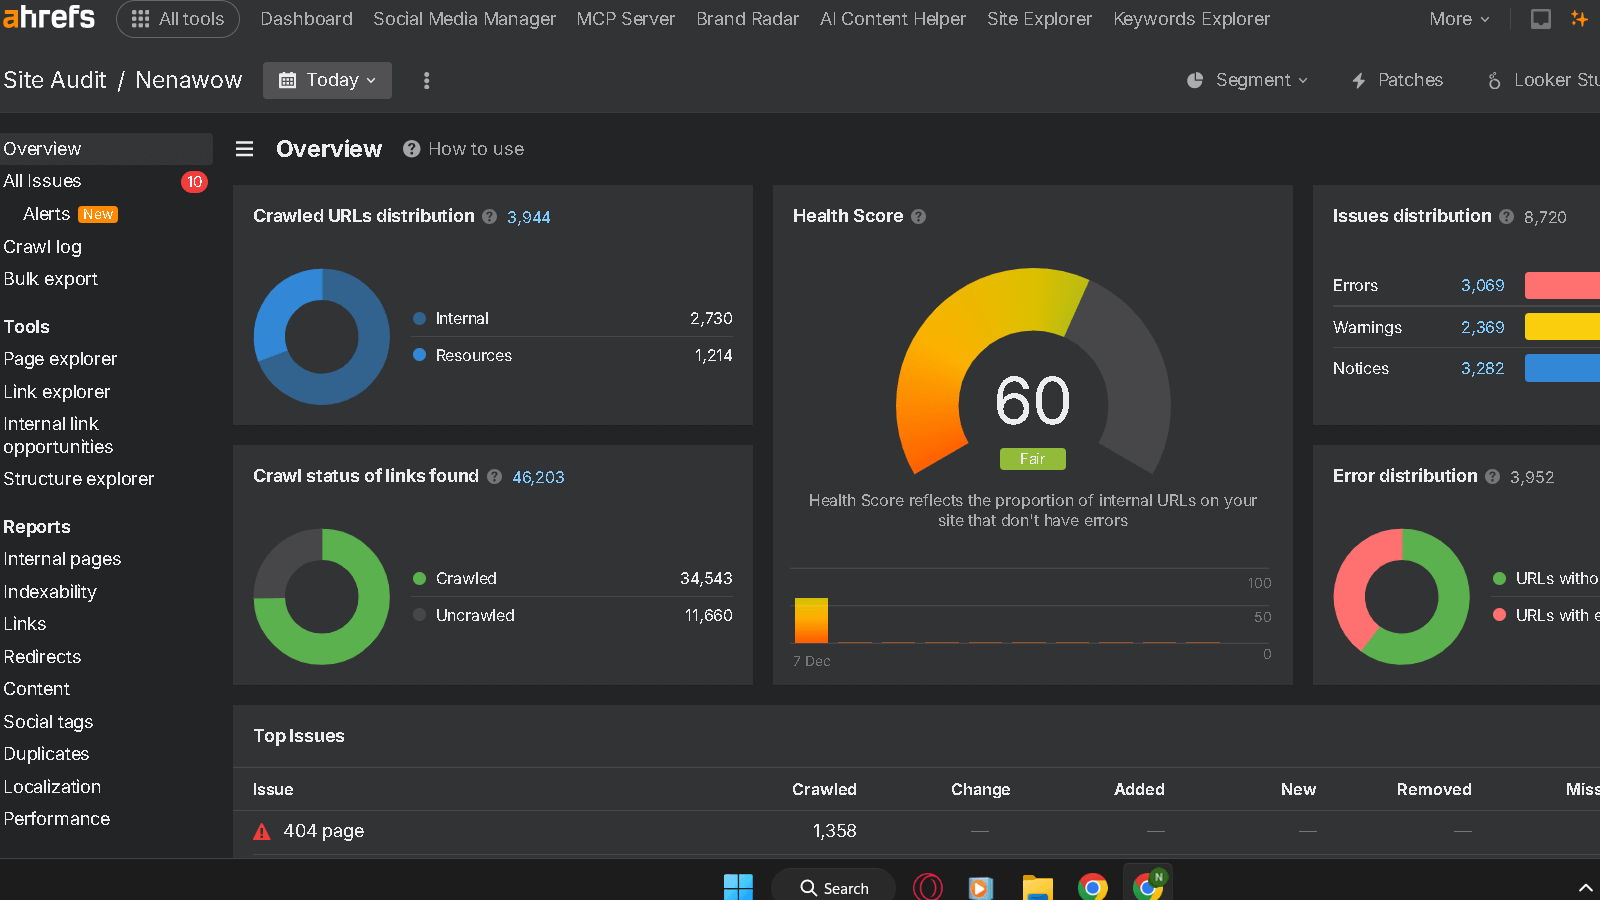Toggle the sidebar hamburger menu icon

click(244, 149)
